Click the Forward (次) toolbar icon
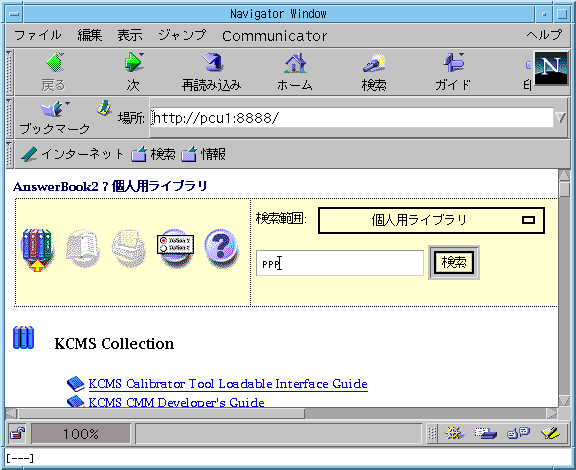 click(x=133, y=62)
